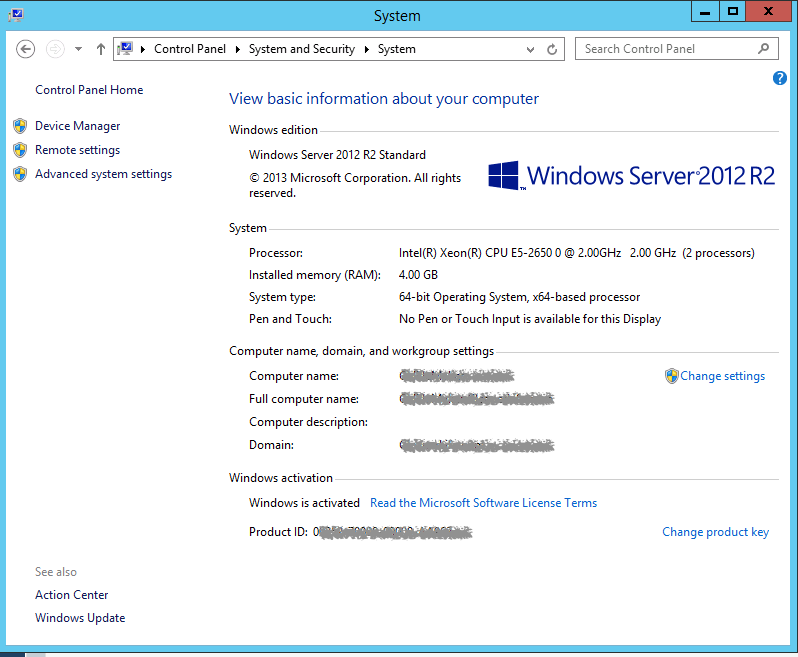Screen dimensions: 798x657
Task: Click Change settings link
Action: (x=722, y=376)
